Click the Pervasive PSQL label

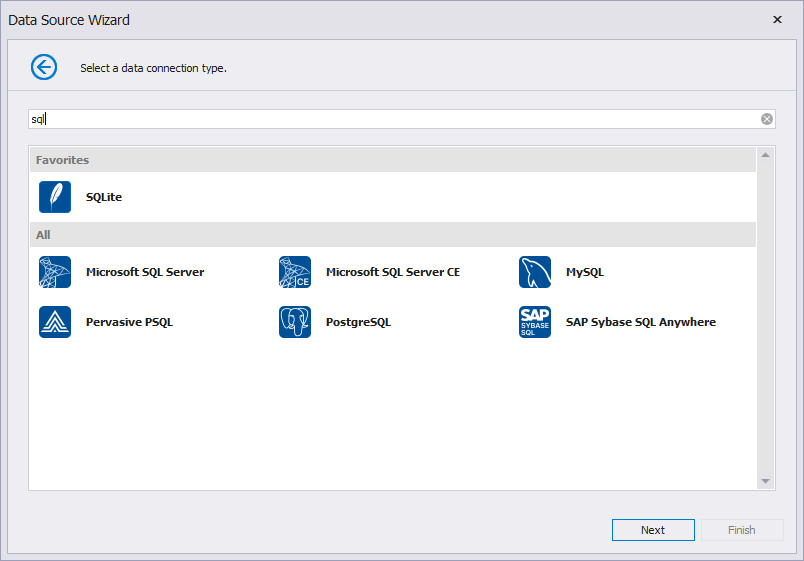(x=129, y=322)
